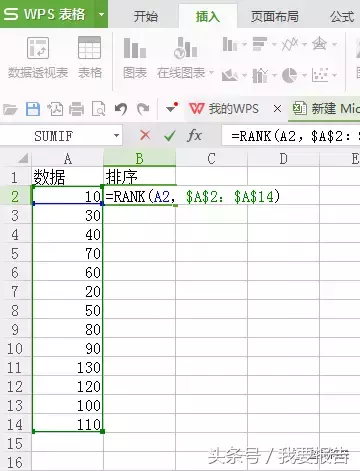Insert a pie chart from ribbon

[289, 75]
